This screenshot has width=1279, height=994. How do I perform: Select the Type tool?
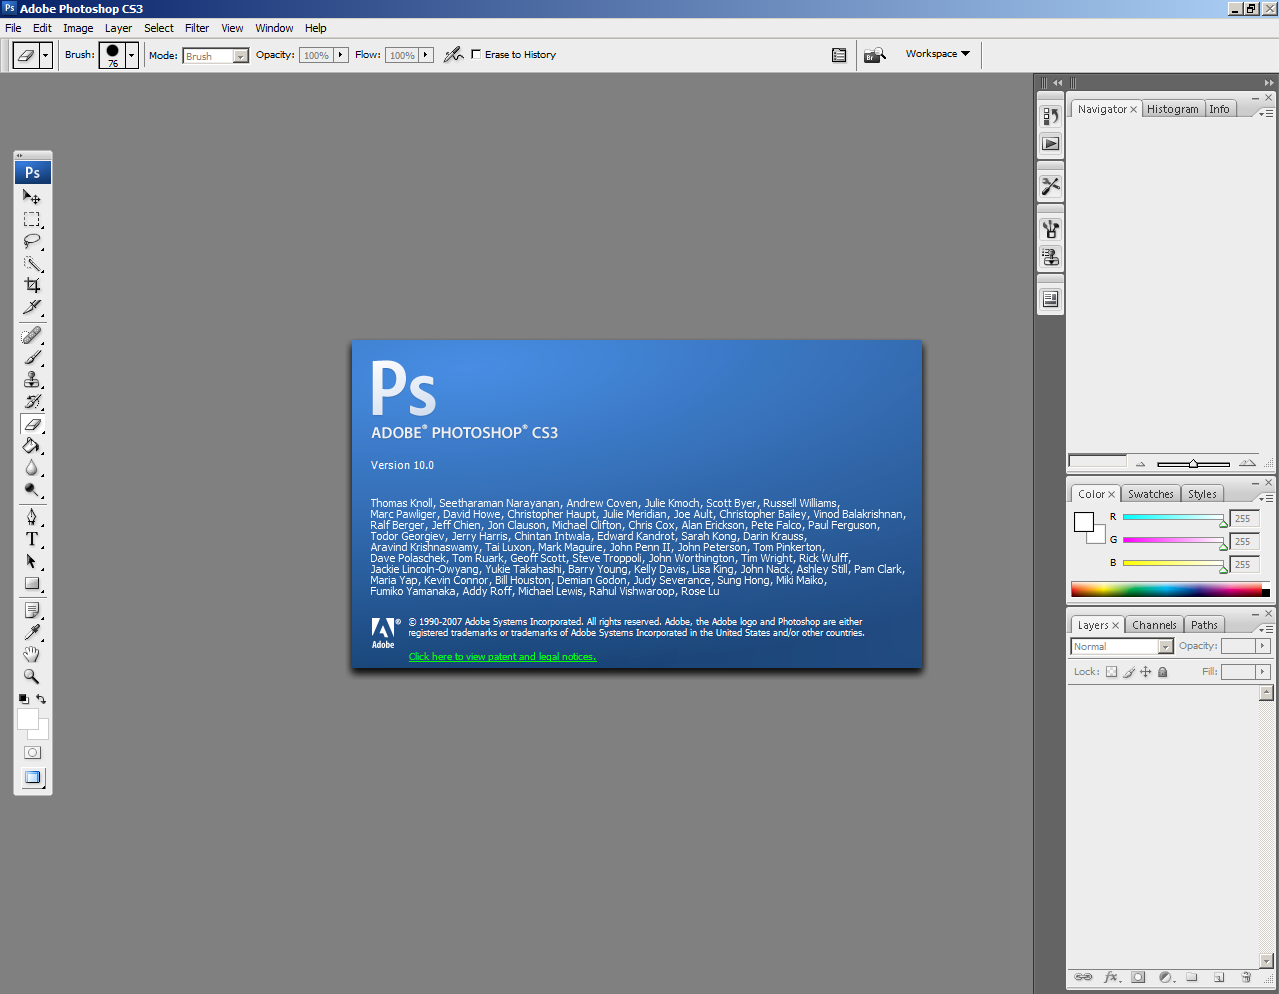pos(32,539)
